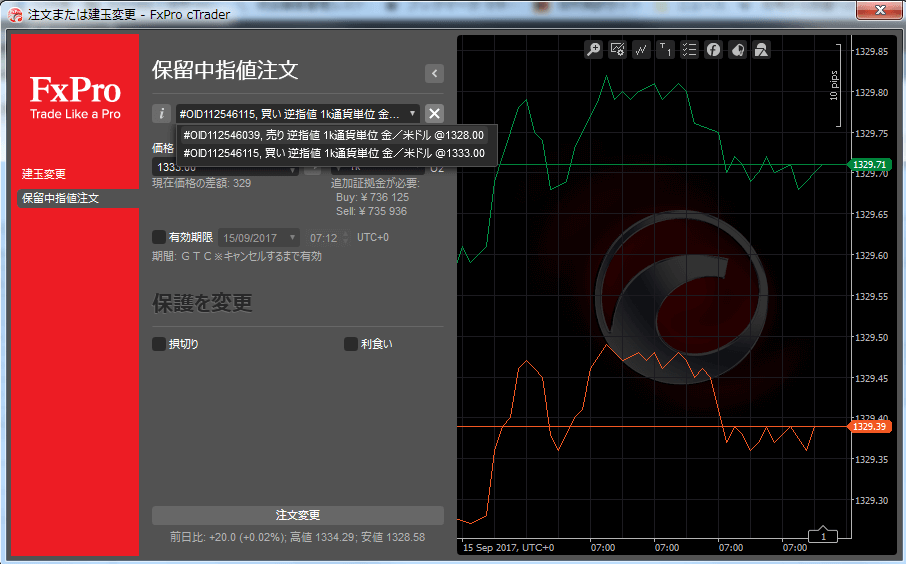Click the chart type zigzag line icon
The height and width of the screenshot is (564, 906).
tap(641, 50)
